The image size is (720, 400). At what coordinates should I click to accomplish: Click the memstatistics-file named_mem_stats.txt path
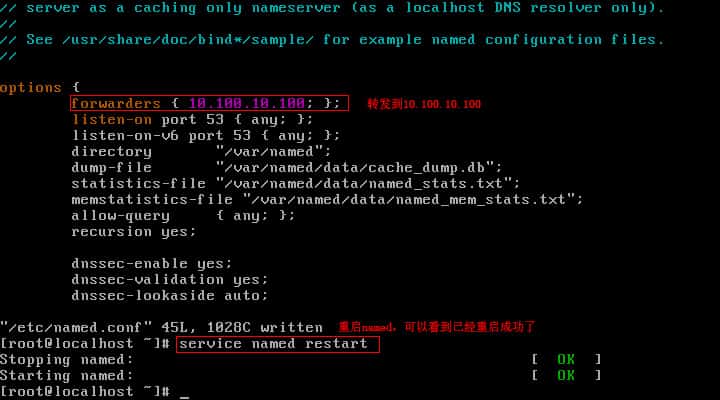[413, 200]
